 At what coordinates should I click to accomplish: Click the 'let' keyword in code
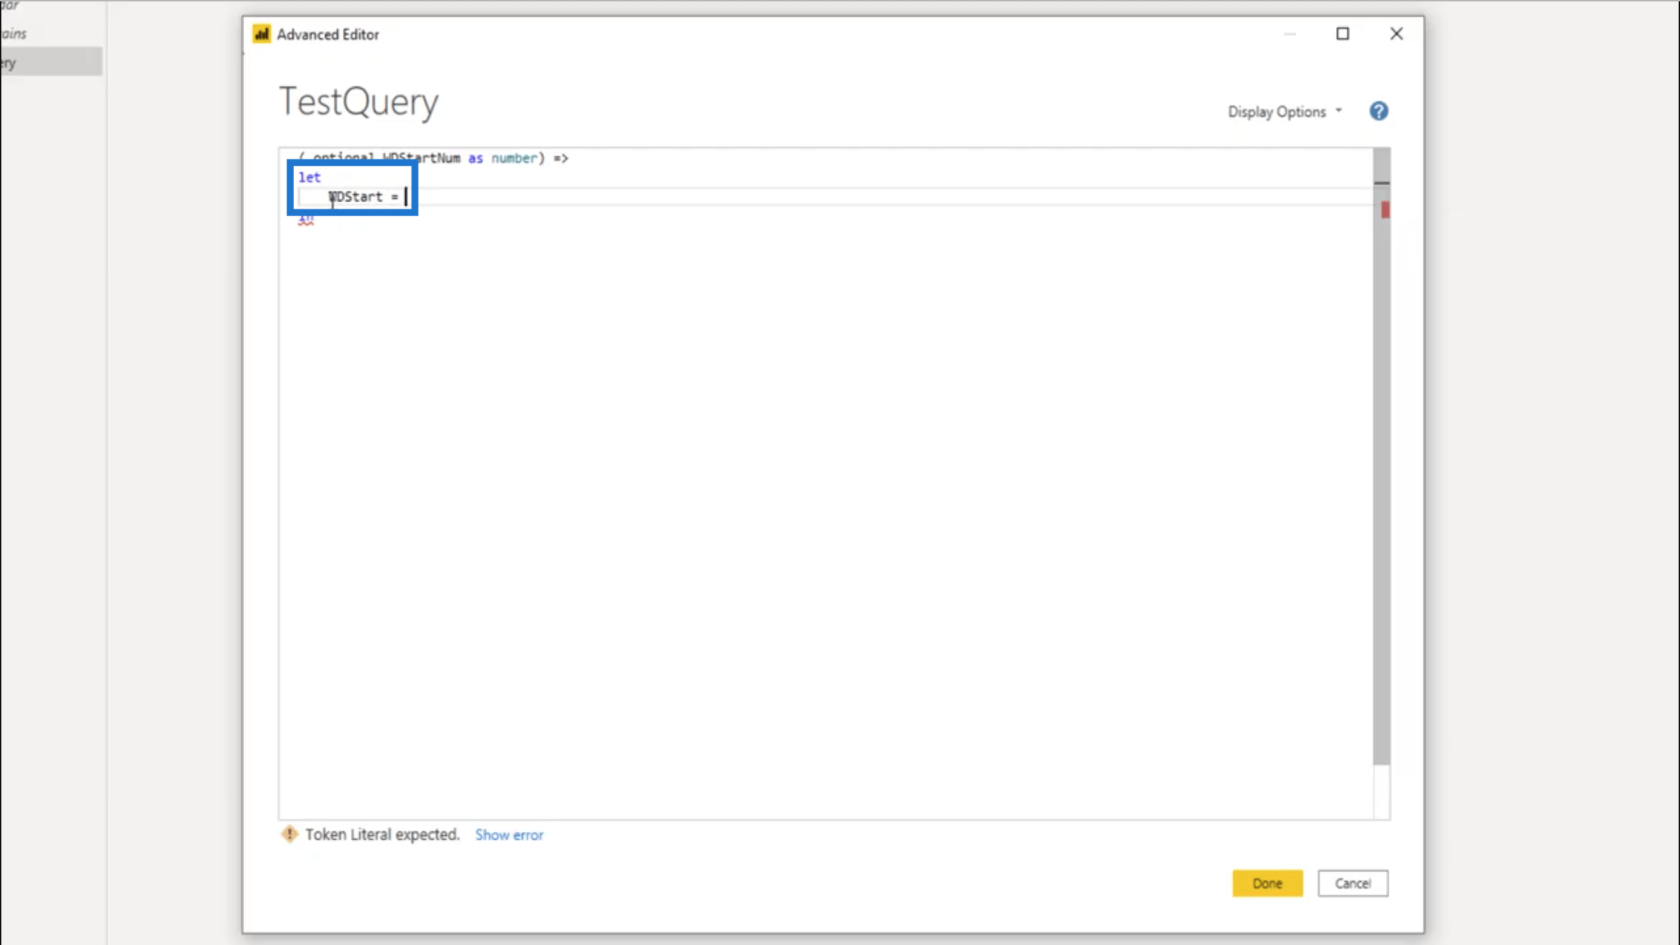coord(309,177)
